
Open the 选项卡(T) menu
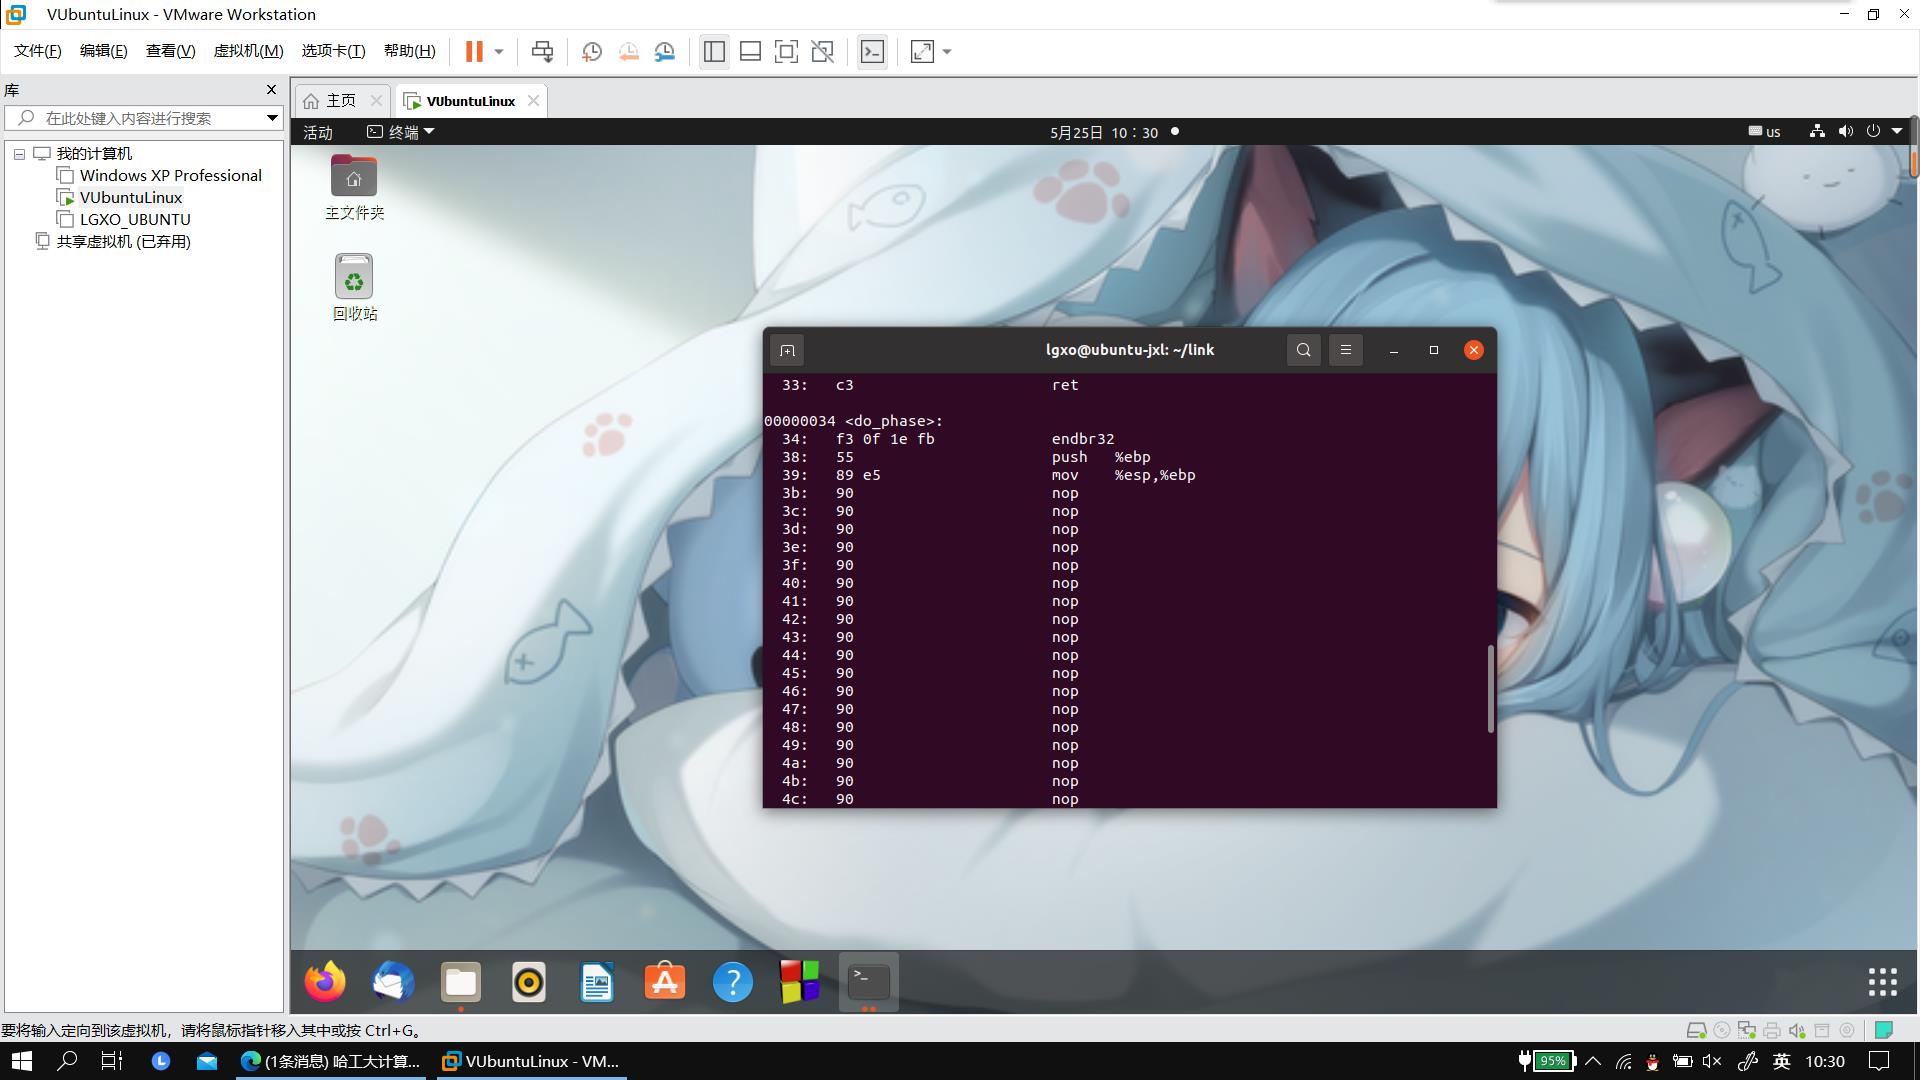coord(333,51)
